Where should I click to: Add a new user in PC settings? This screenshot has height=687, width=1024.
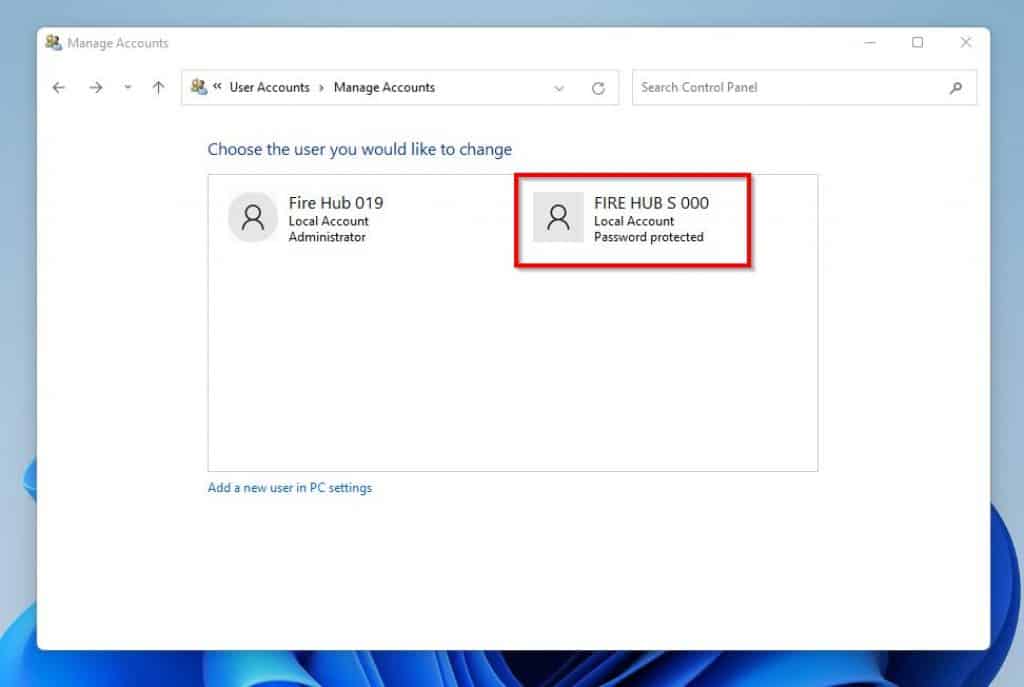tap(290, 488)
